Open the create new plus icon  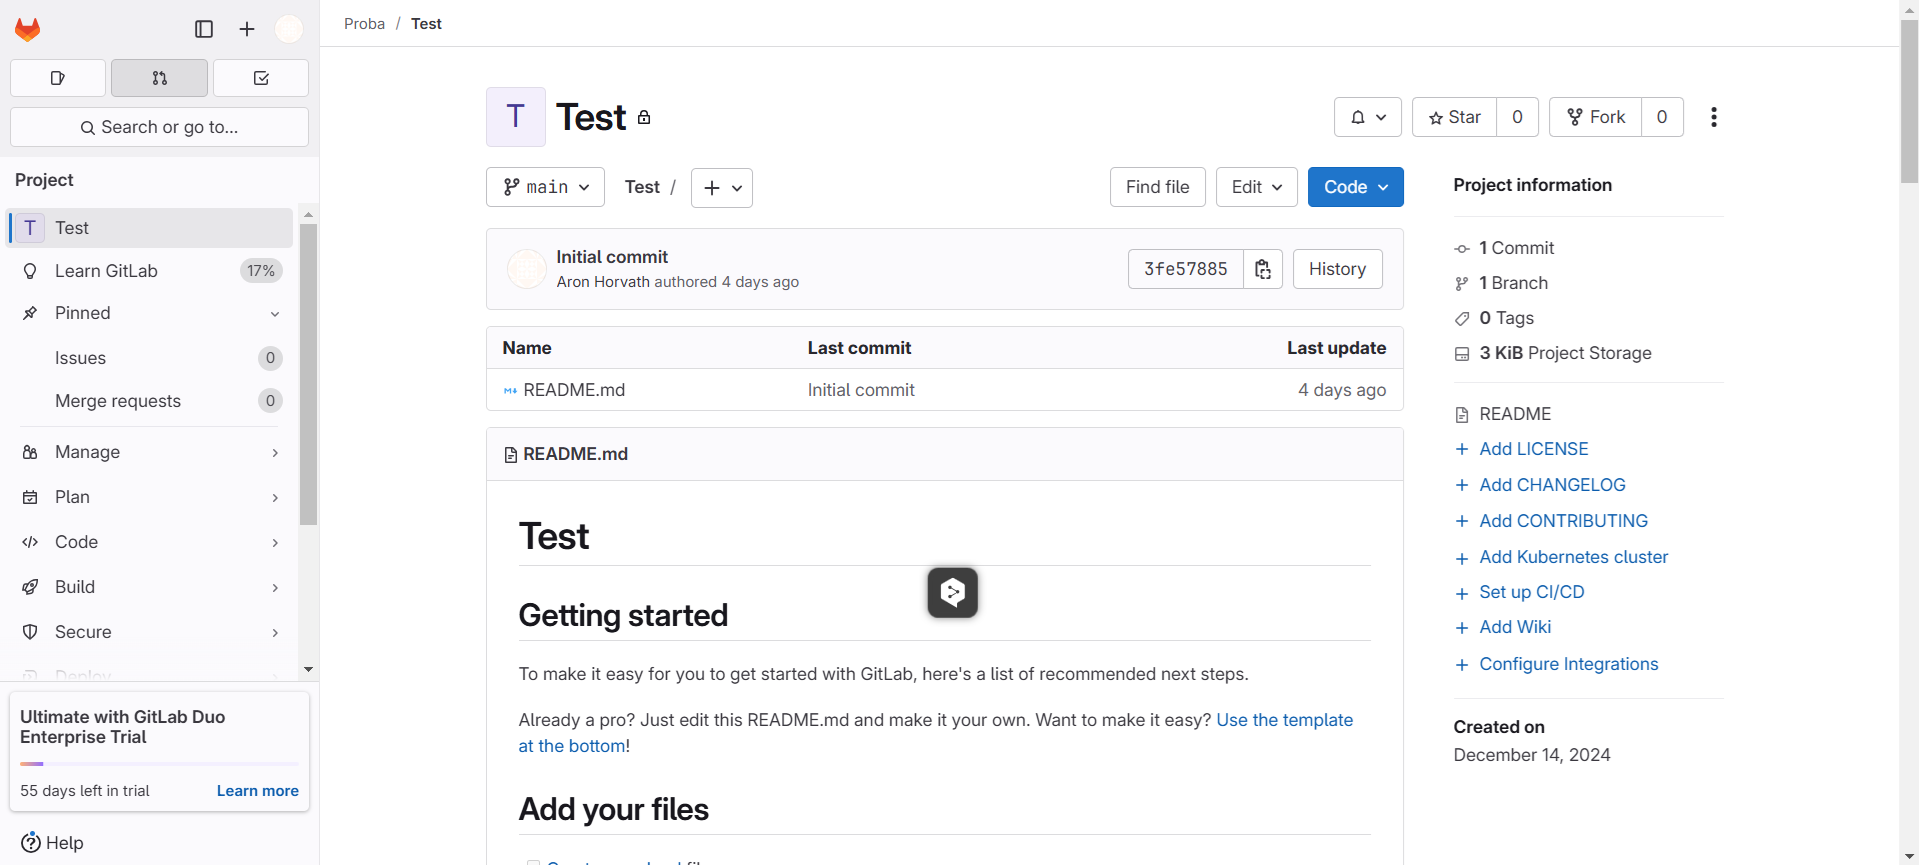coord(247,29)
